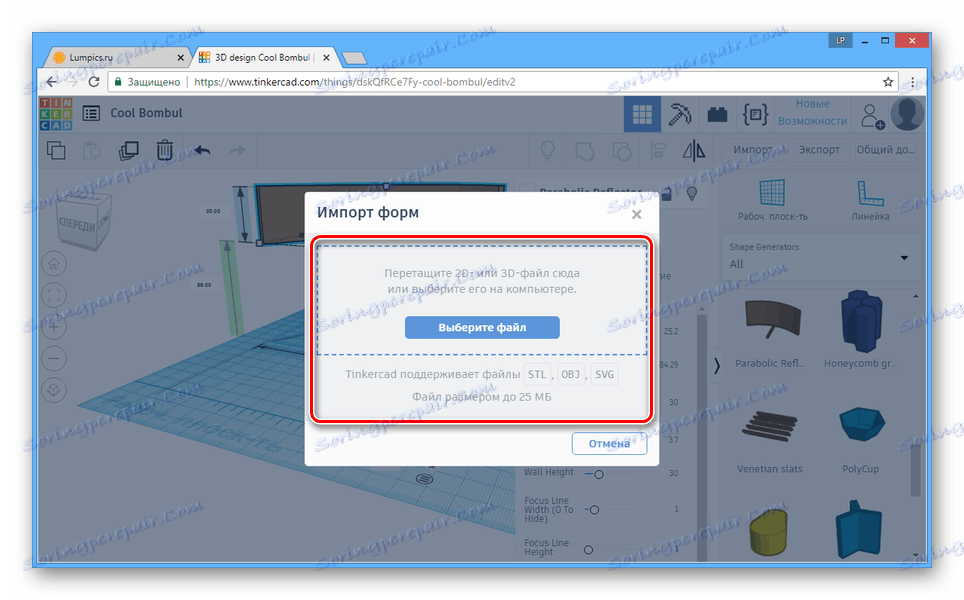
Task: Click the Tinkercad logo
Action: coord(56,114)
